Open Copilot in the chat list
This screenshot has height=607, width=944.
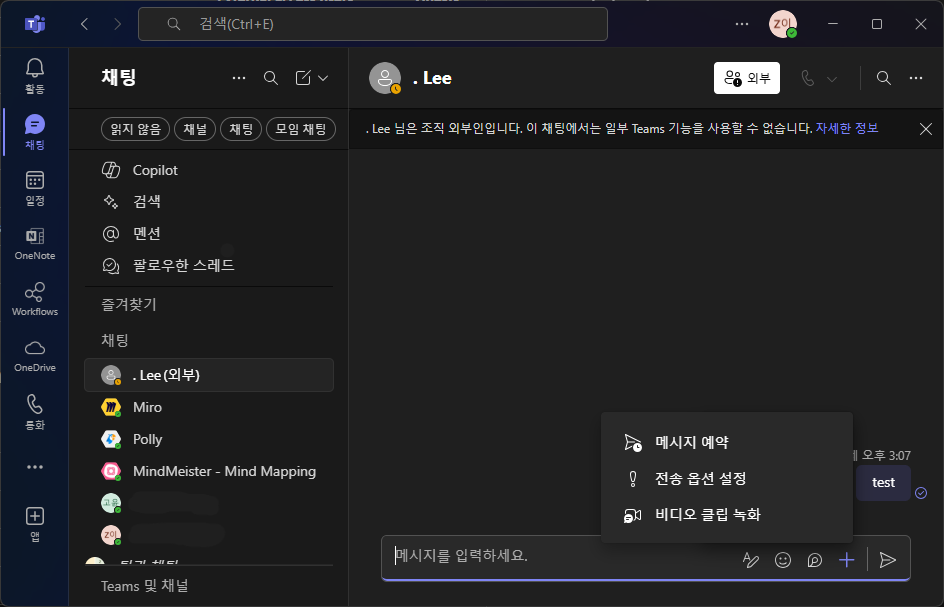click(208, 170)
